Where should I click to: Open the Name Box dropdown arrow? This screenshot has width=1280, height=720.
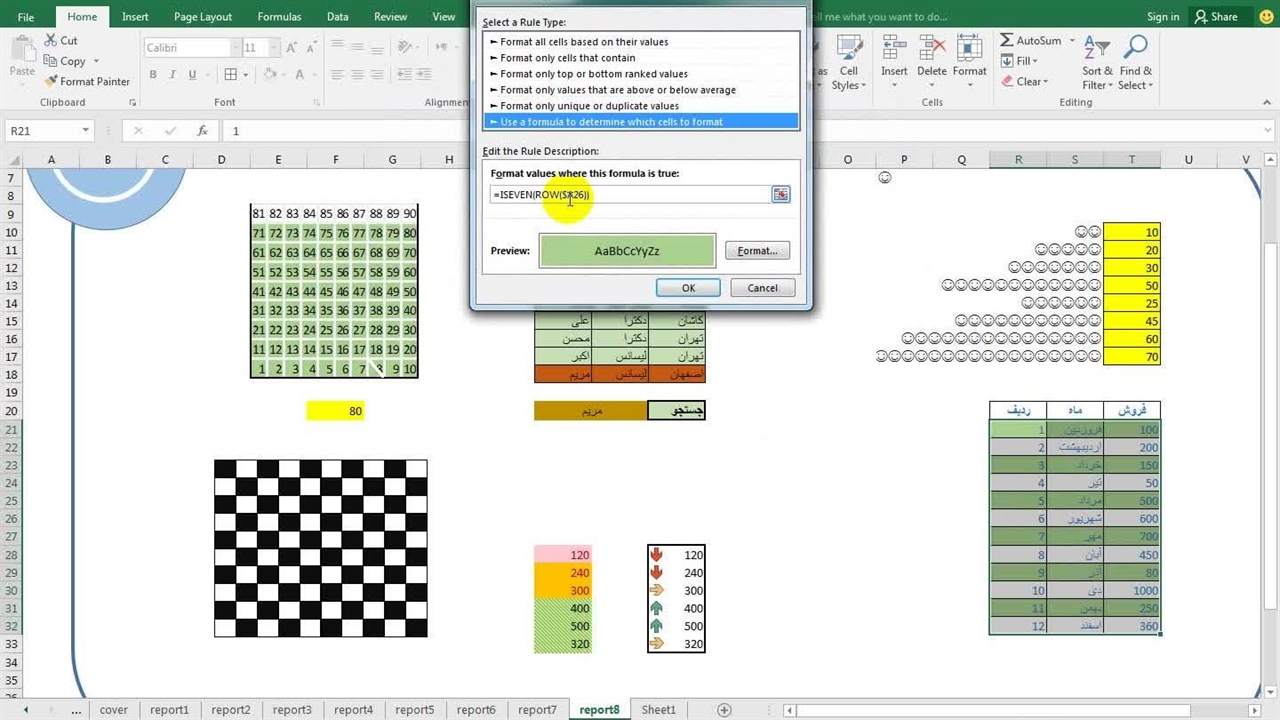[x=86, y=131]
